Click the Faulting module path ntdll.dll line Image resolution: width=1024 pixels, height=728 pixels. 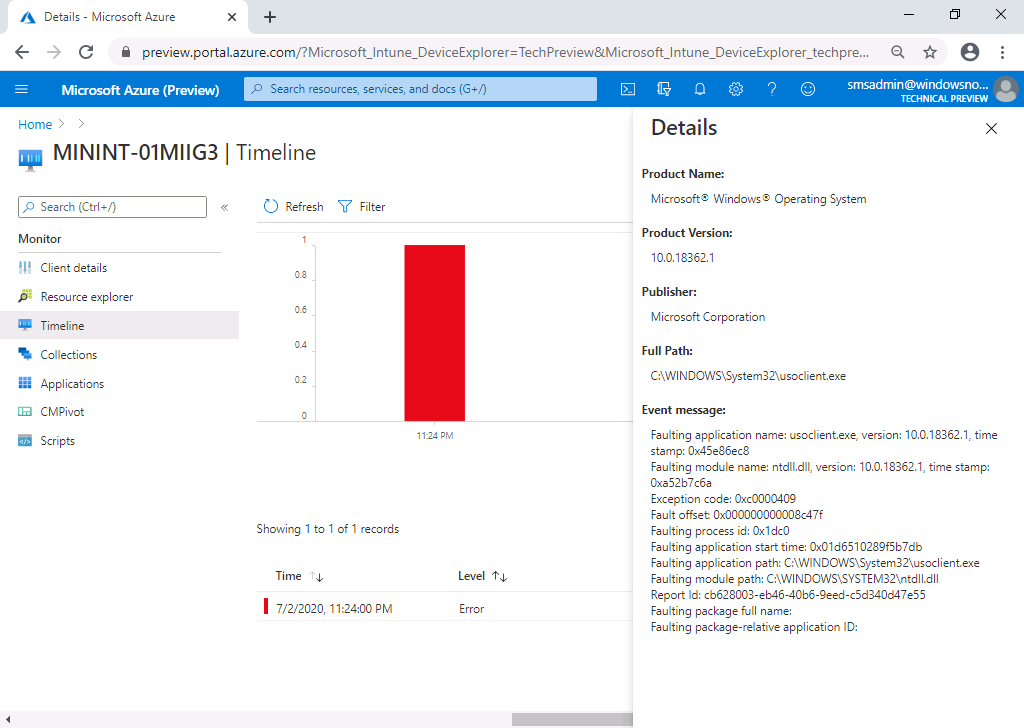tap(794, 578)
